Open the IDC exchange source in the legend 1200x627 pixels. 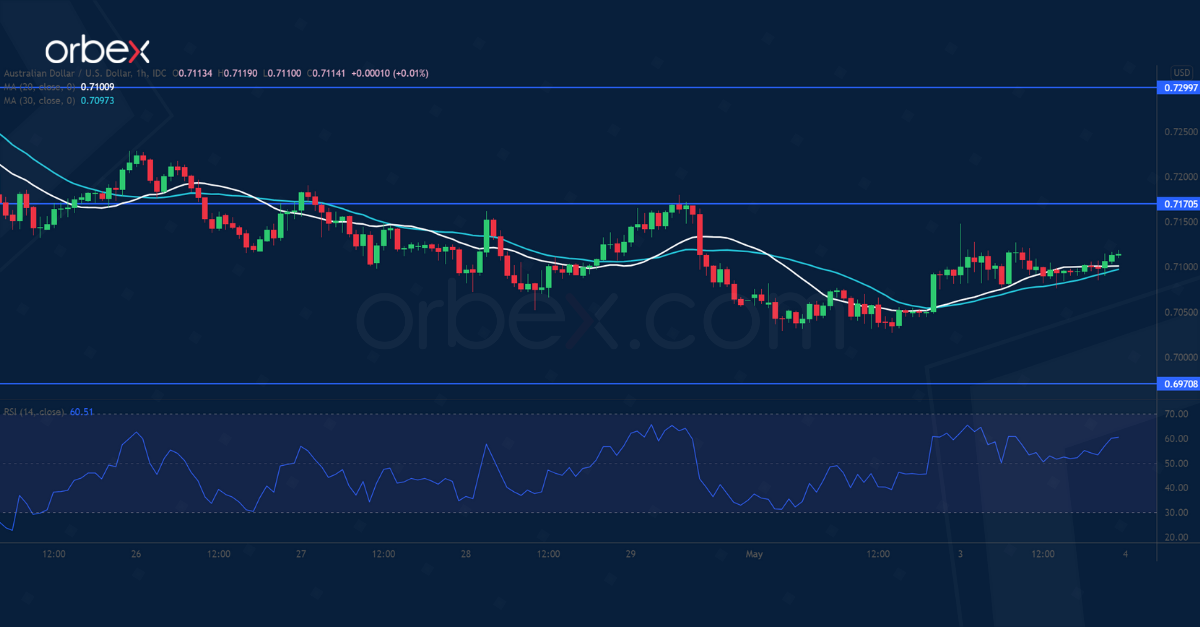click(x=160, y=73)
